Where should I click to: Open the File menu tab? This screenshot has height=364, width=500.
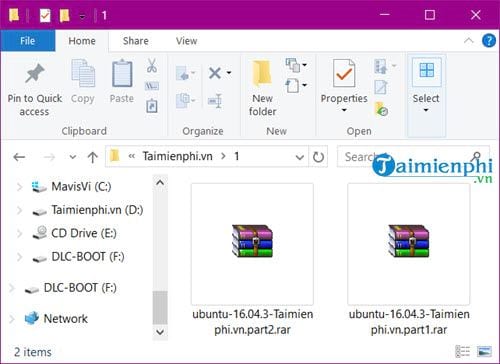point(28,41)
